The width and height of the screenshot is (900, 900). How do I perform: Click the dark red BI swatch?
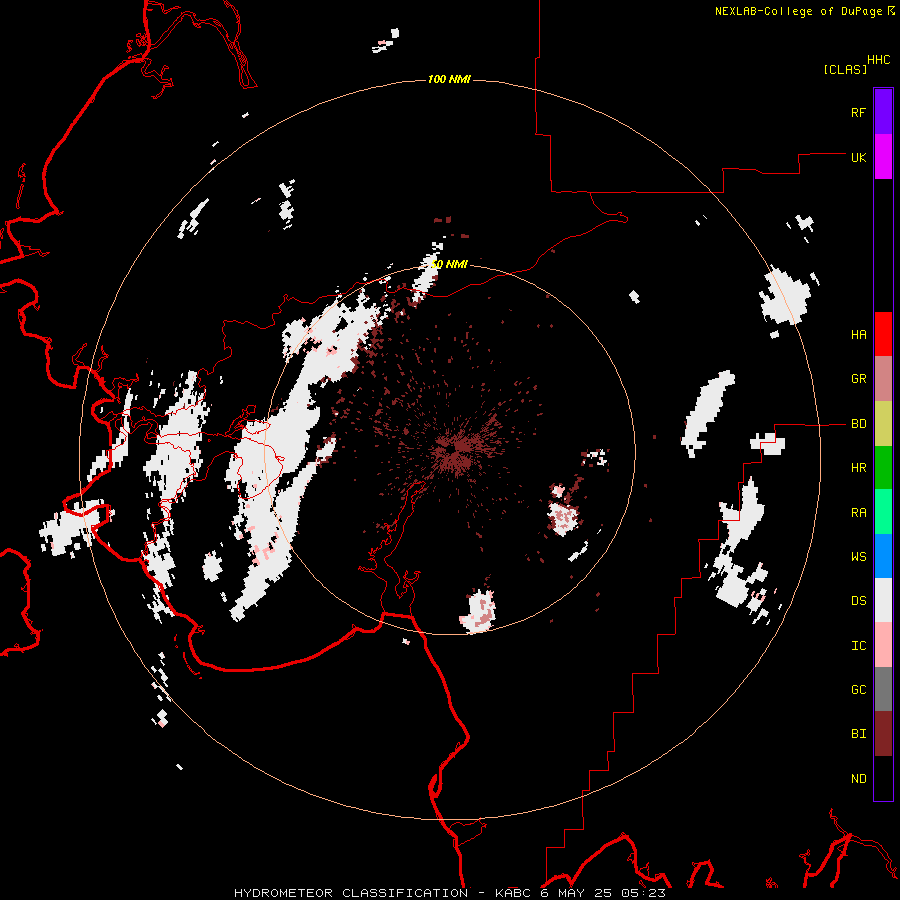[x=883, y=734]
